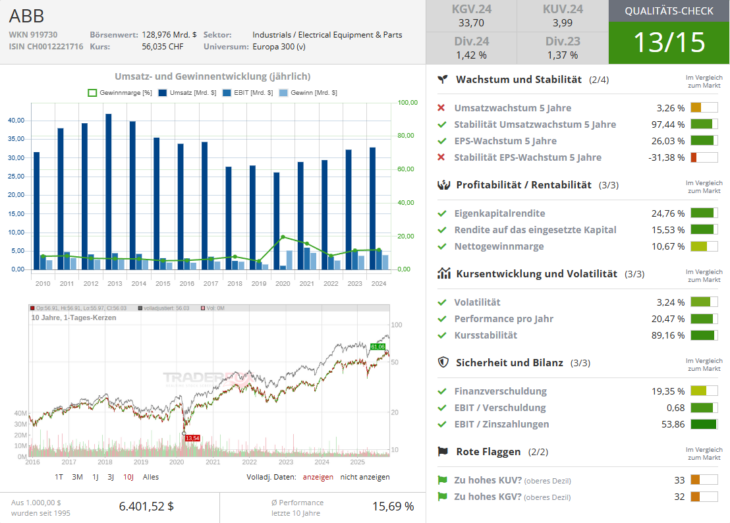This screenshot has height=523, width=730.
Task: Open the Stabilität EPS-Wachstum 5 Jahre metric
Action: [527, 157]
